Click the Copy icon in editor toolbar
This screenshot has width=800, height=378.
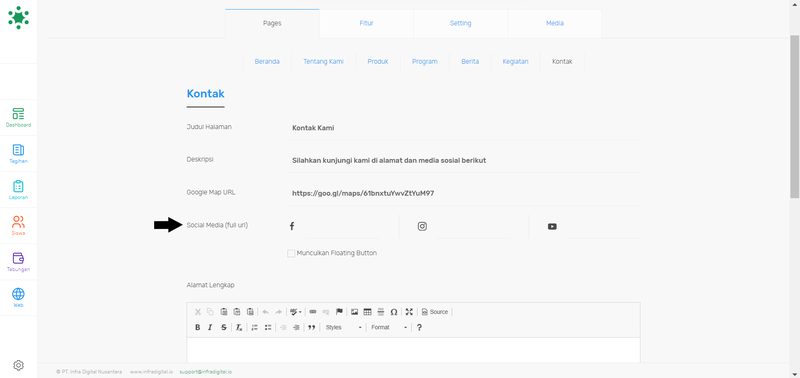[x=210, y=312]
